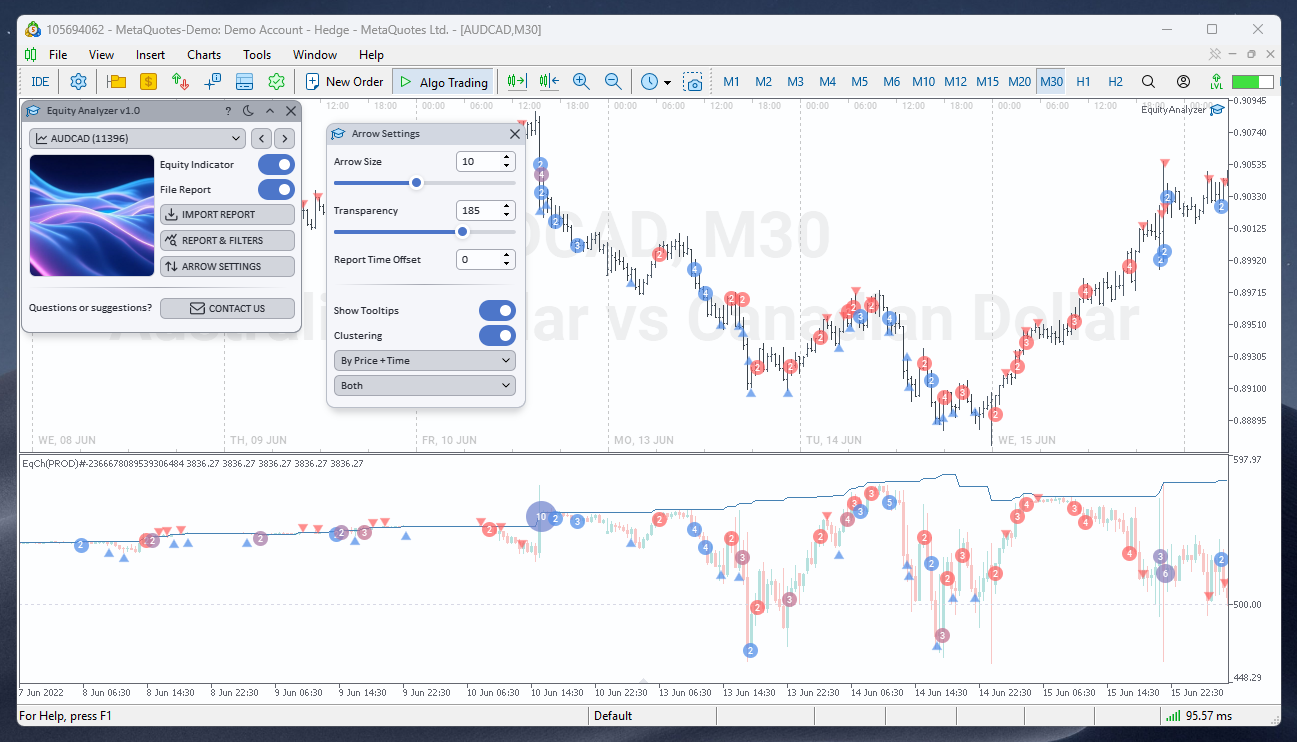Click the green LVL signal icon
This screenshot has height=742, width=1297.
pos(1216,82)
